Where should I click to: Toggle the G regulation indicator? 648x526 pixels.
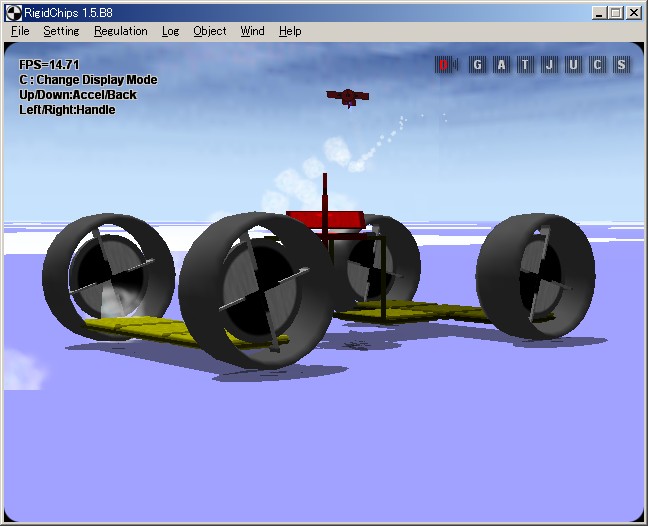coord(477,65)
